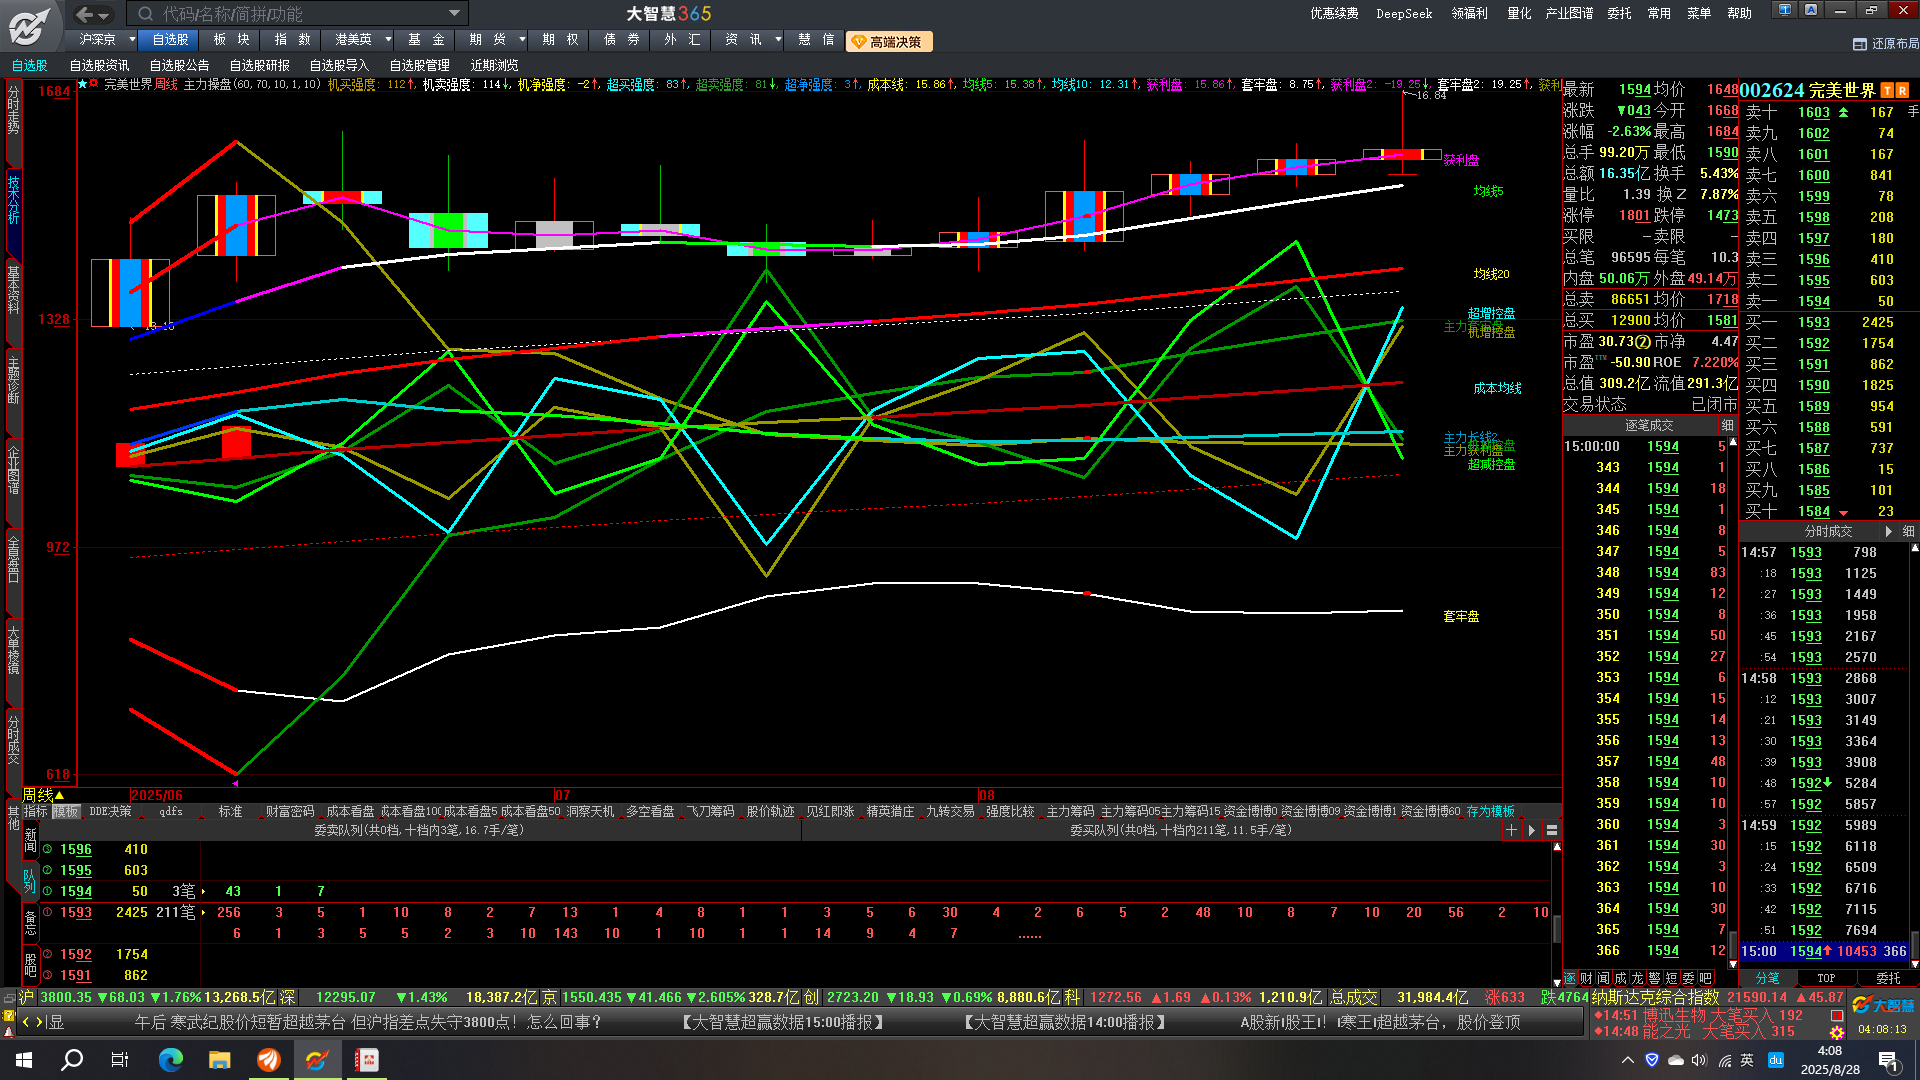Open Microsoft Edge from the taskbar

point(171,1060)
